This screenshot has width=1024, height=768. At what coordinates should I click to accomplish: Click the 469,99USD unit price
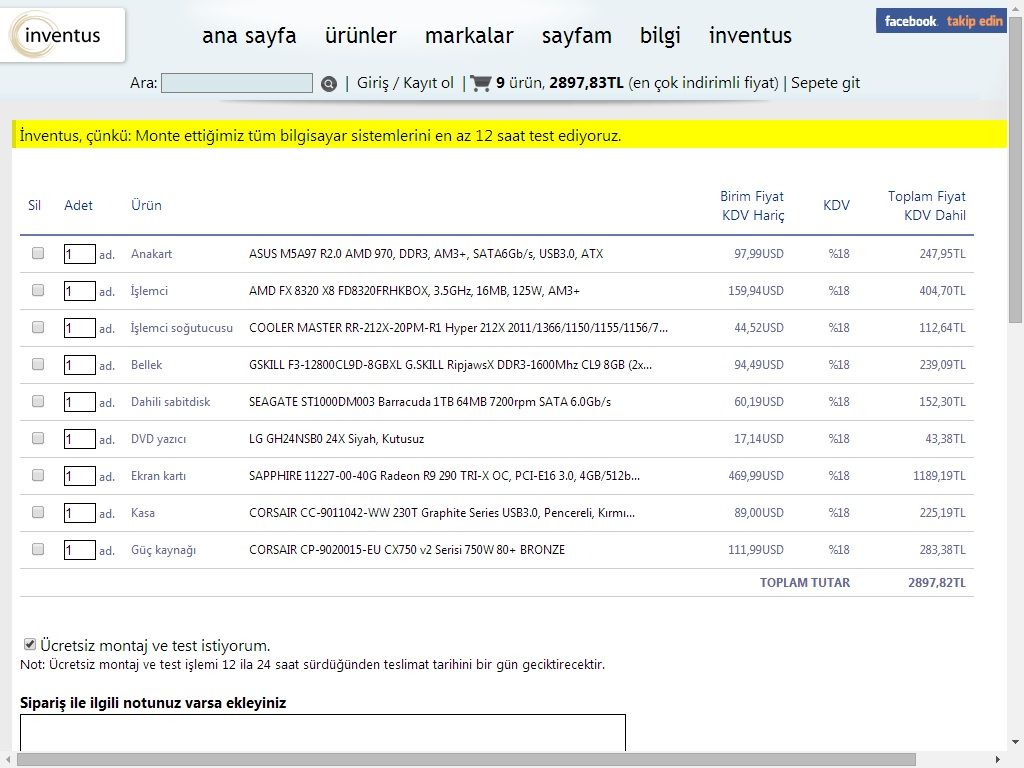point(756,476)
